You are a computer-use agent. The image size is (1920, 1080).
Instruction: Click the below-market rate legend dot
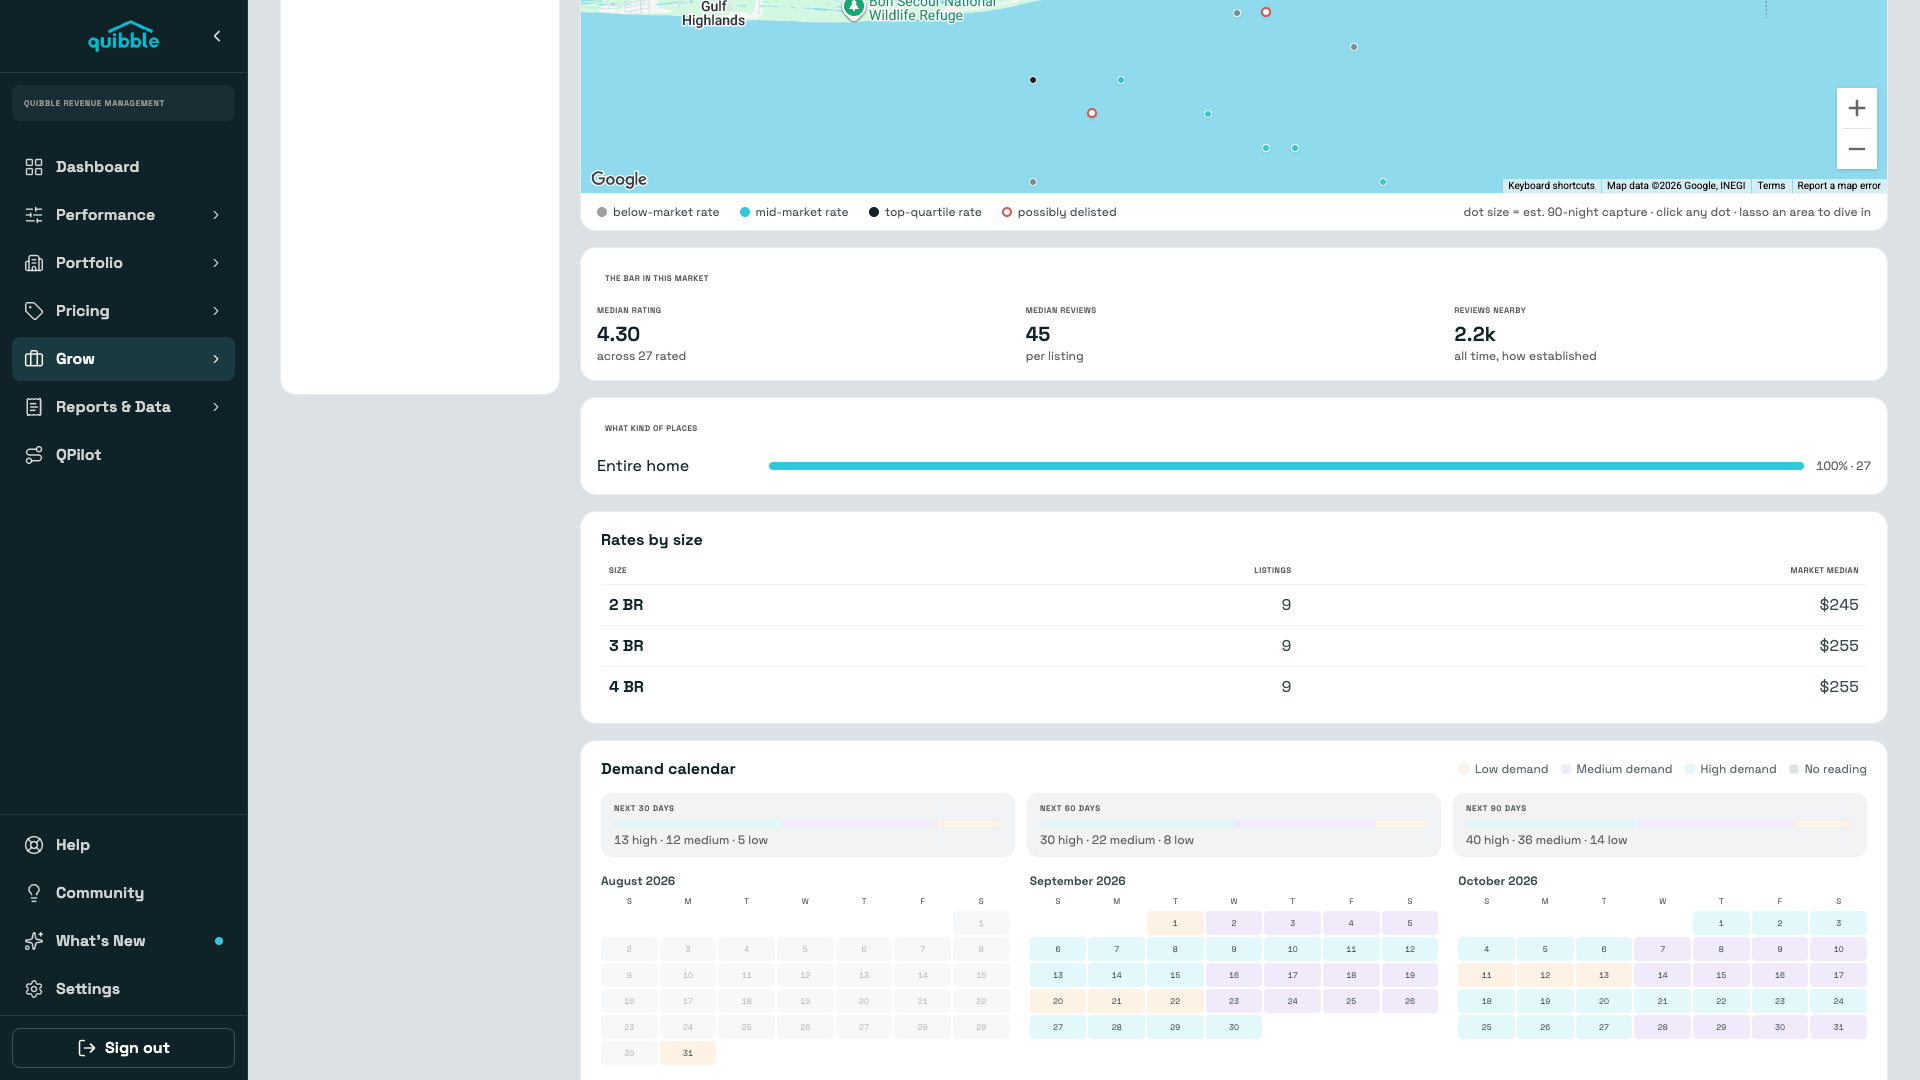pos(602,212)
